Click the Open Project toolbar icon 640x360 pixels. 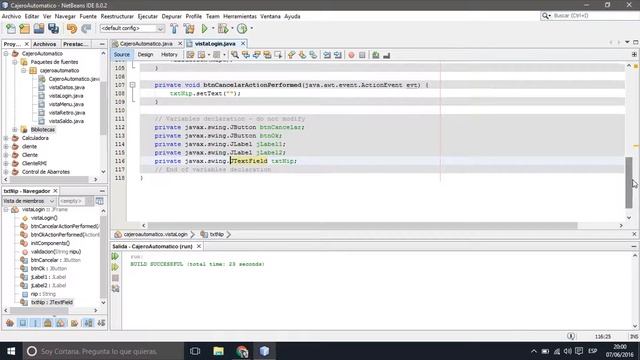39,29
